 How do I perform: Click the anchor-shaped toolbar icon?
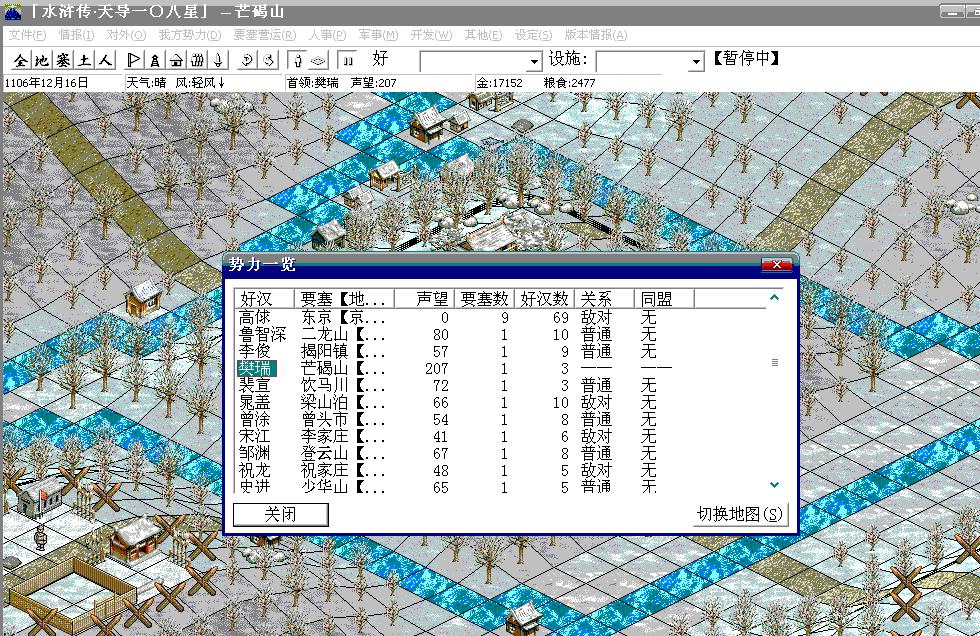pos(218,61)
